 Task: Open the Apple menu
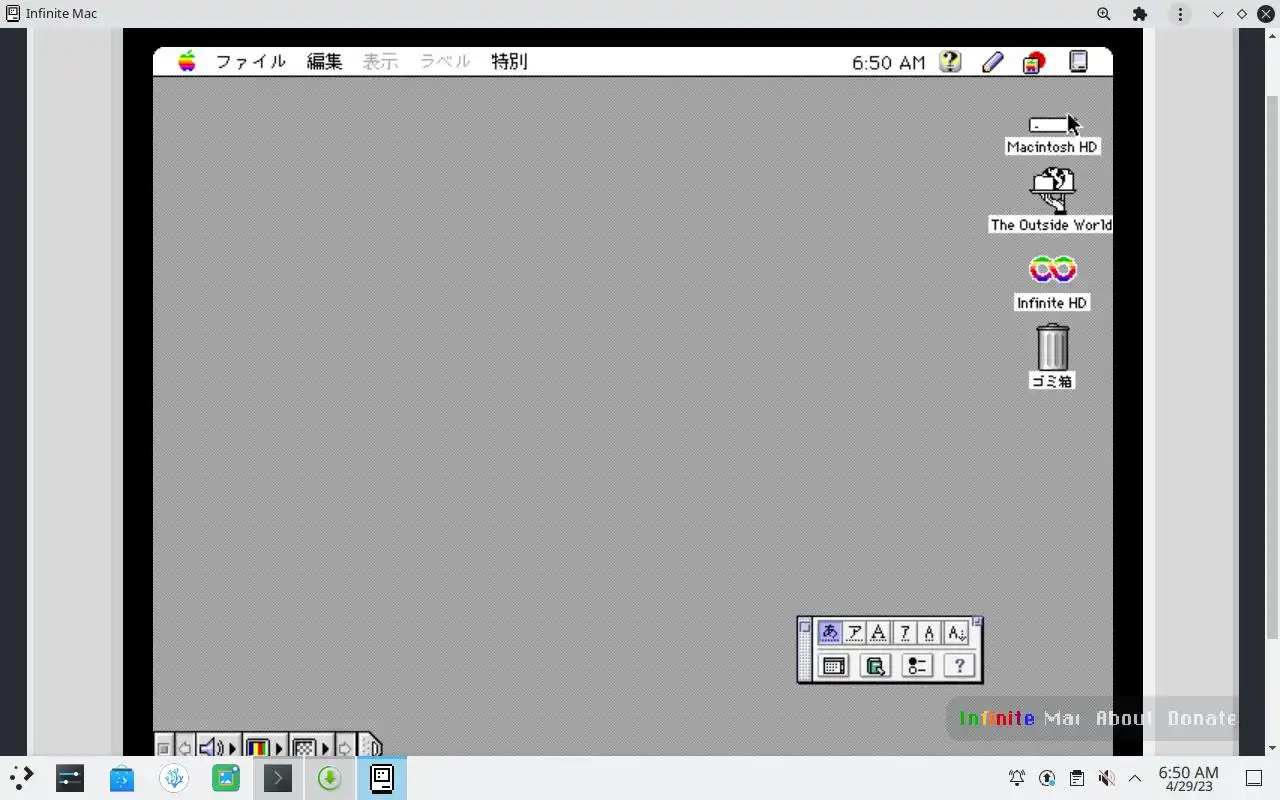tap(187, 62)
